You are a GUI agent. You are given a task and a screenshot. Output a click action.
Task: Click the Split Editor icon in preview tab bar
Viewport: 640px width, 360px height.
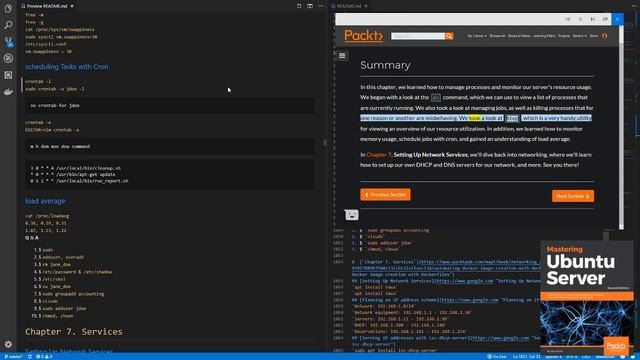(310, 6)
